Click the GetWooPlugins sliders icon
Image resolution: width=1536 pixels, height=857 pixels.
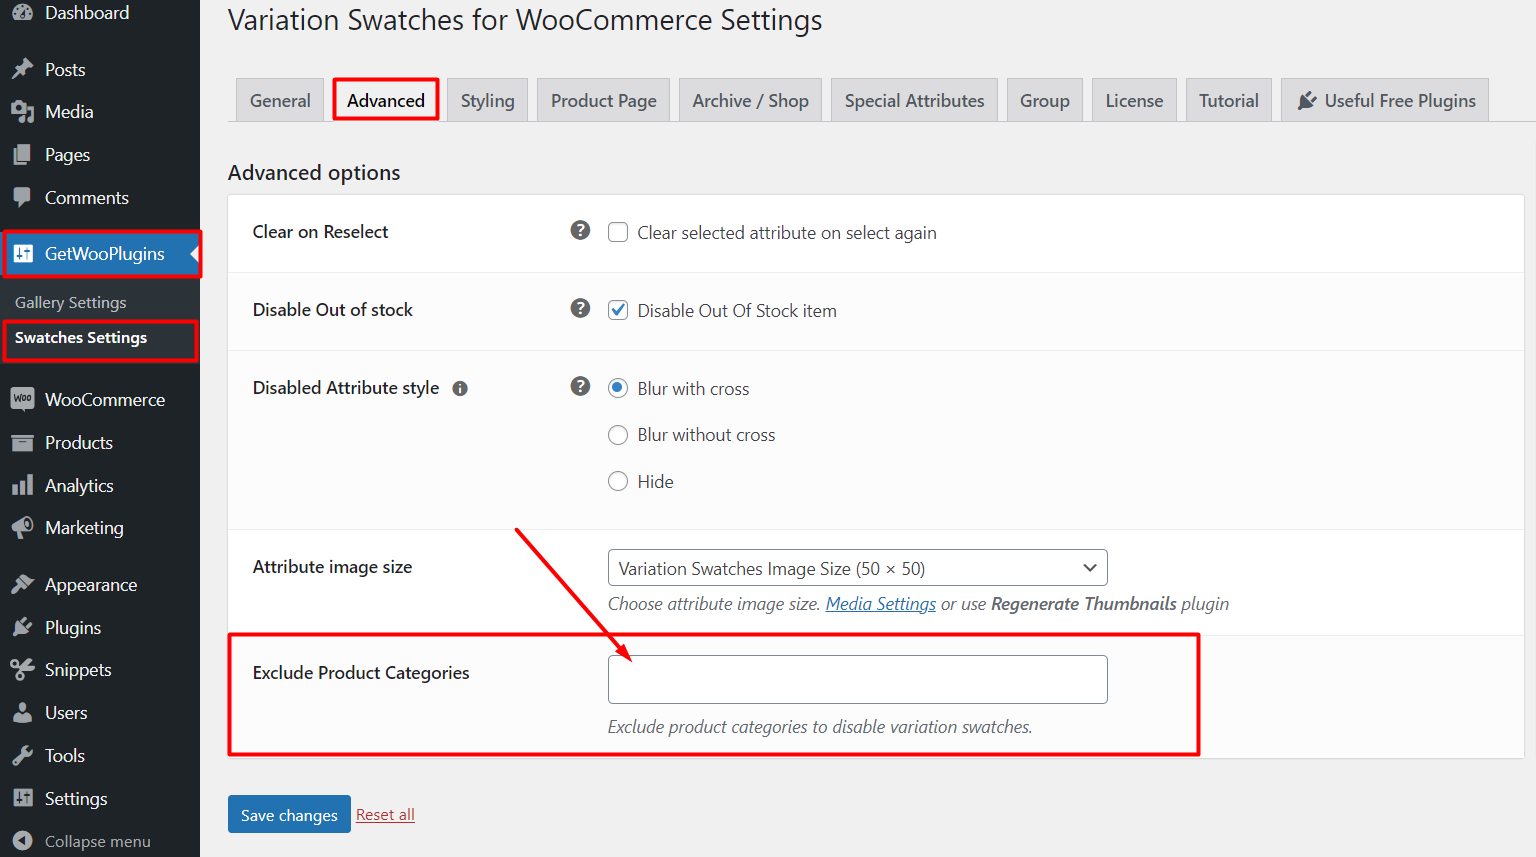(x=23, y=254)
